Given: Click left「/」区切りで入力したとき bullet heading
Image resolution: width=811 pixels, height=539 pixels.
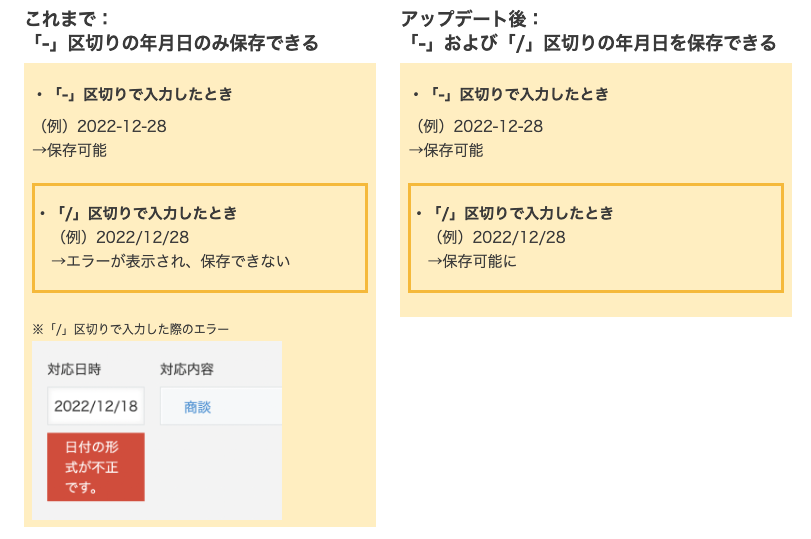Looking at the screenshot, I should 146,213.
